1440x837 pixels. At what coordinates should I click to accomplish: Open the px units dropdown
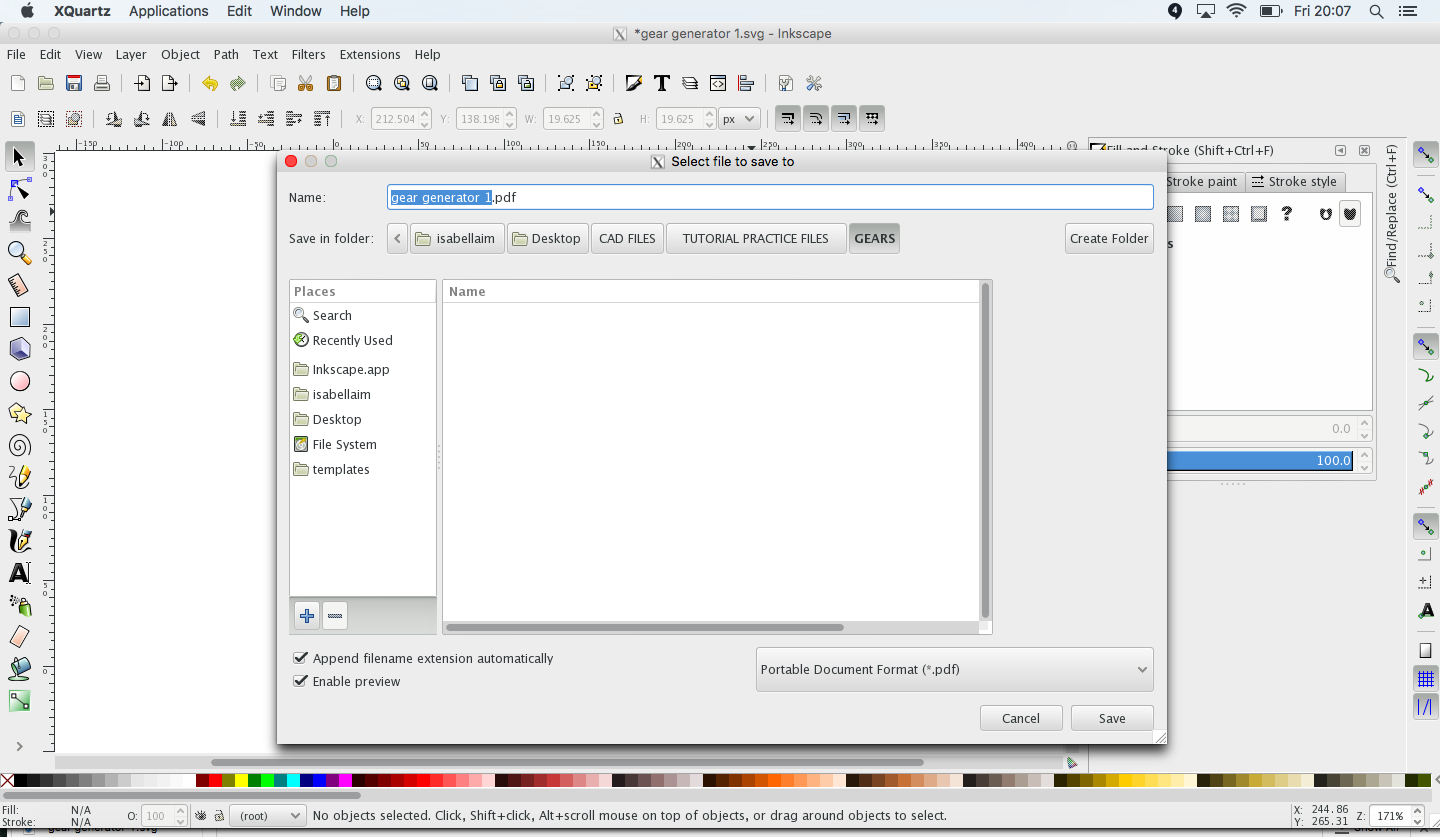740,118
